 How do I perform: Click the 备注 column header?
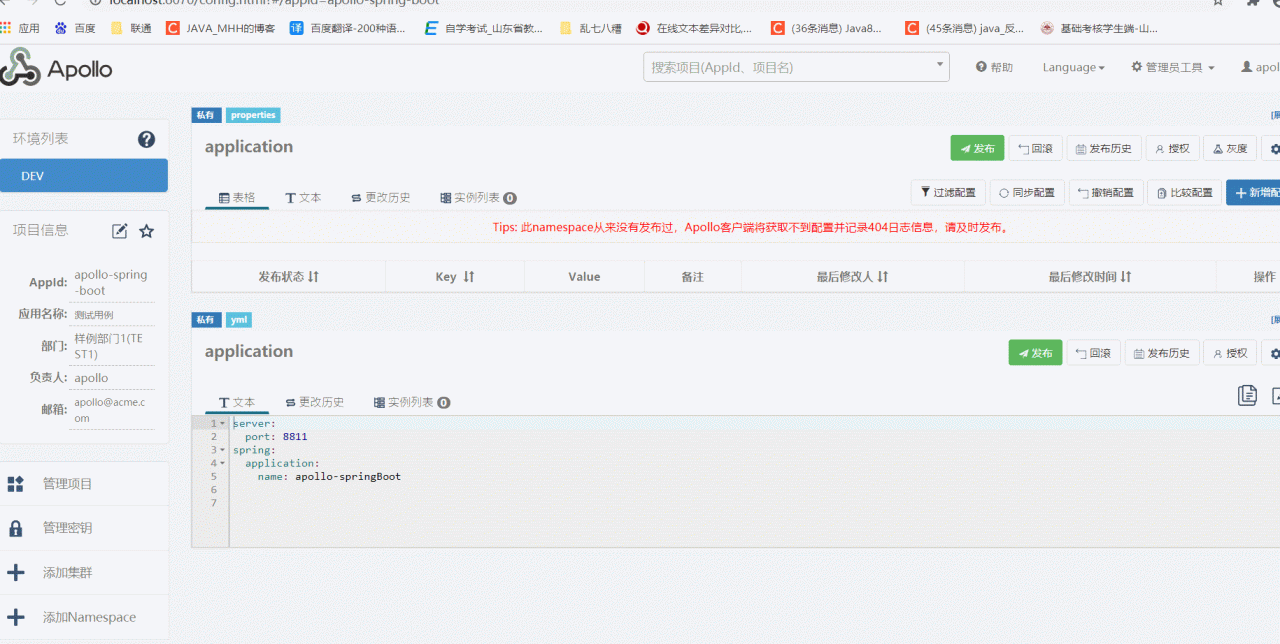pyautogui.click(x=692, y=277)
